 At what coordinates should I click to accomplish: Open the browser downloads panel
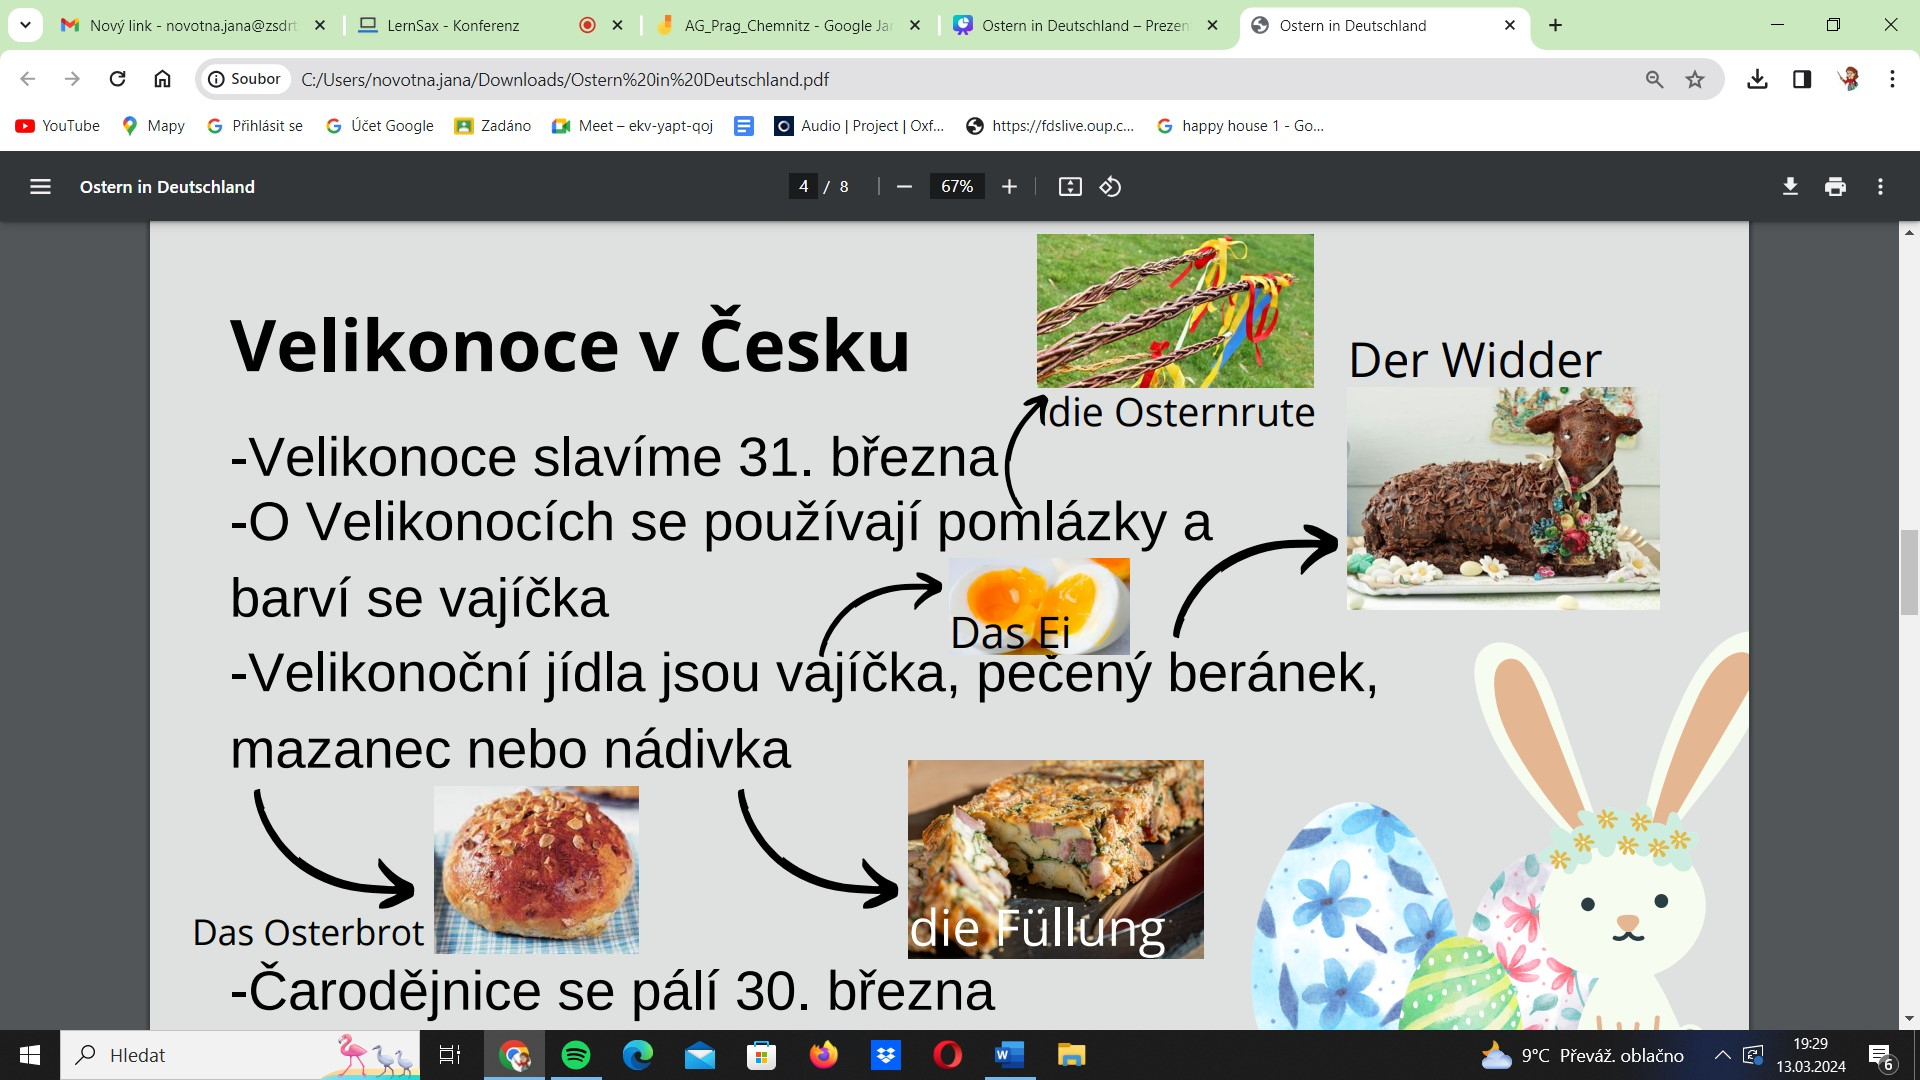coord(1757,79)
